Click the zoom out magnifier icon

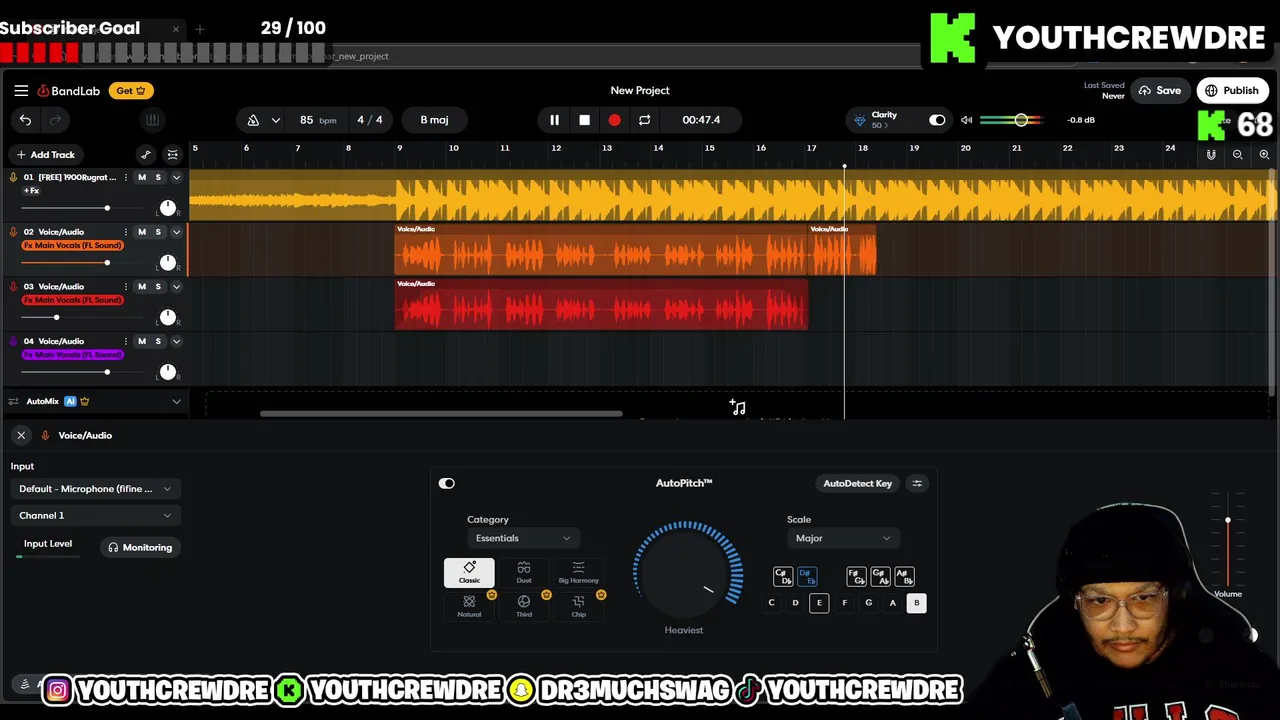(1238, 154)
